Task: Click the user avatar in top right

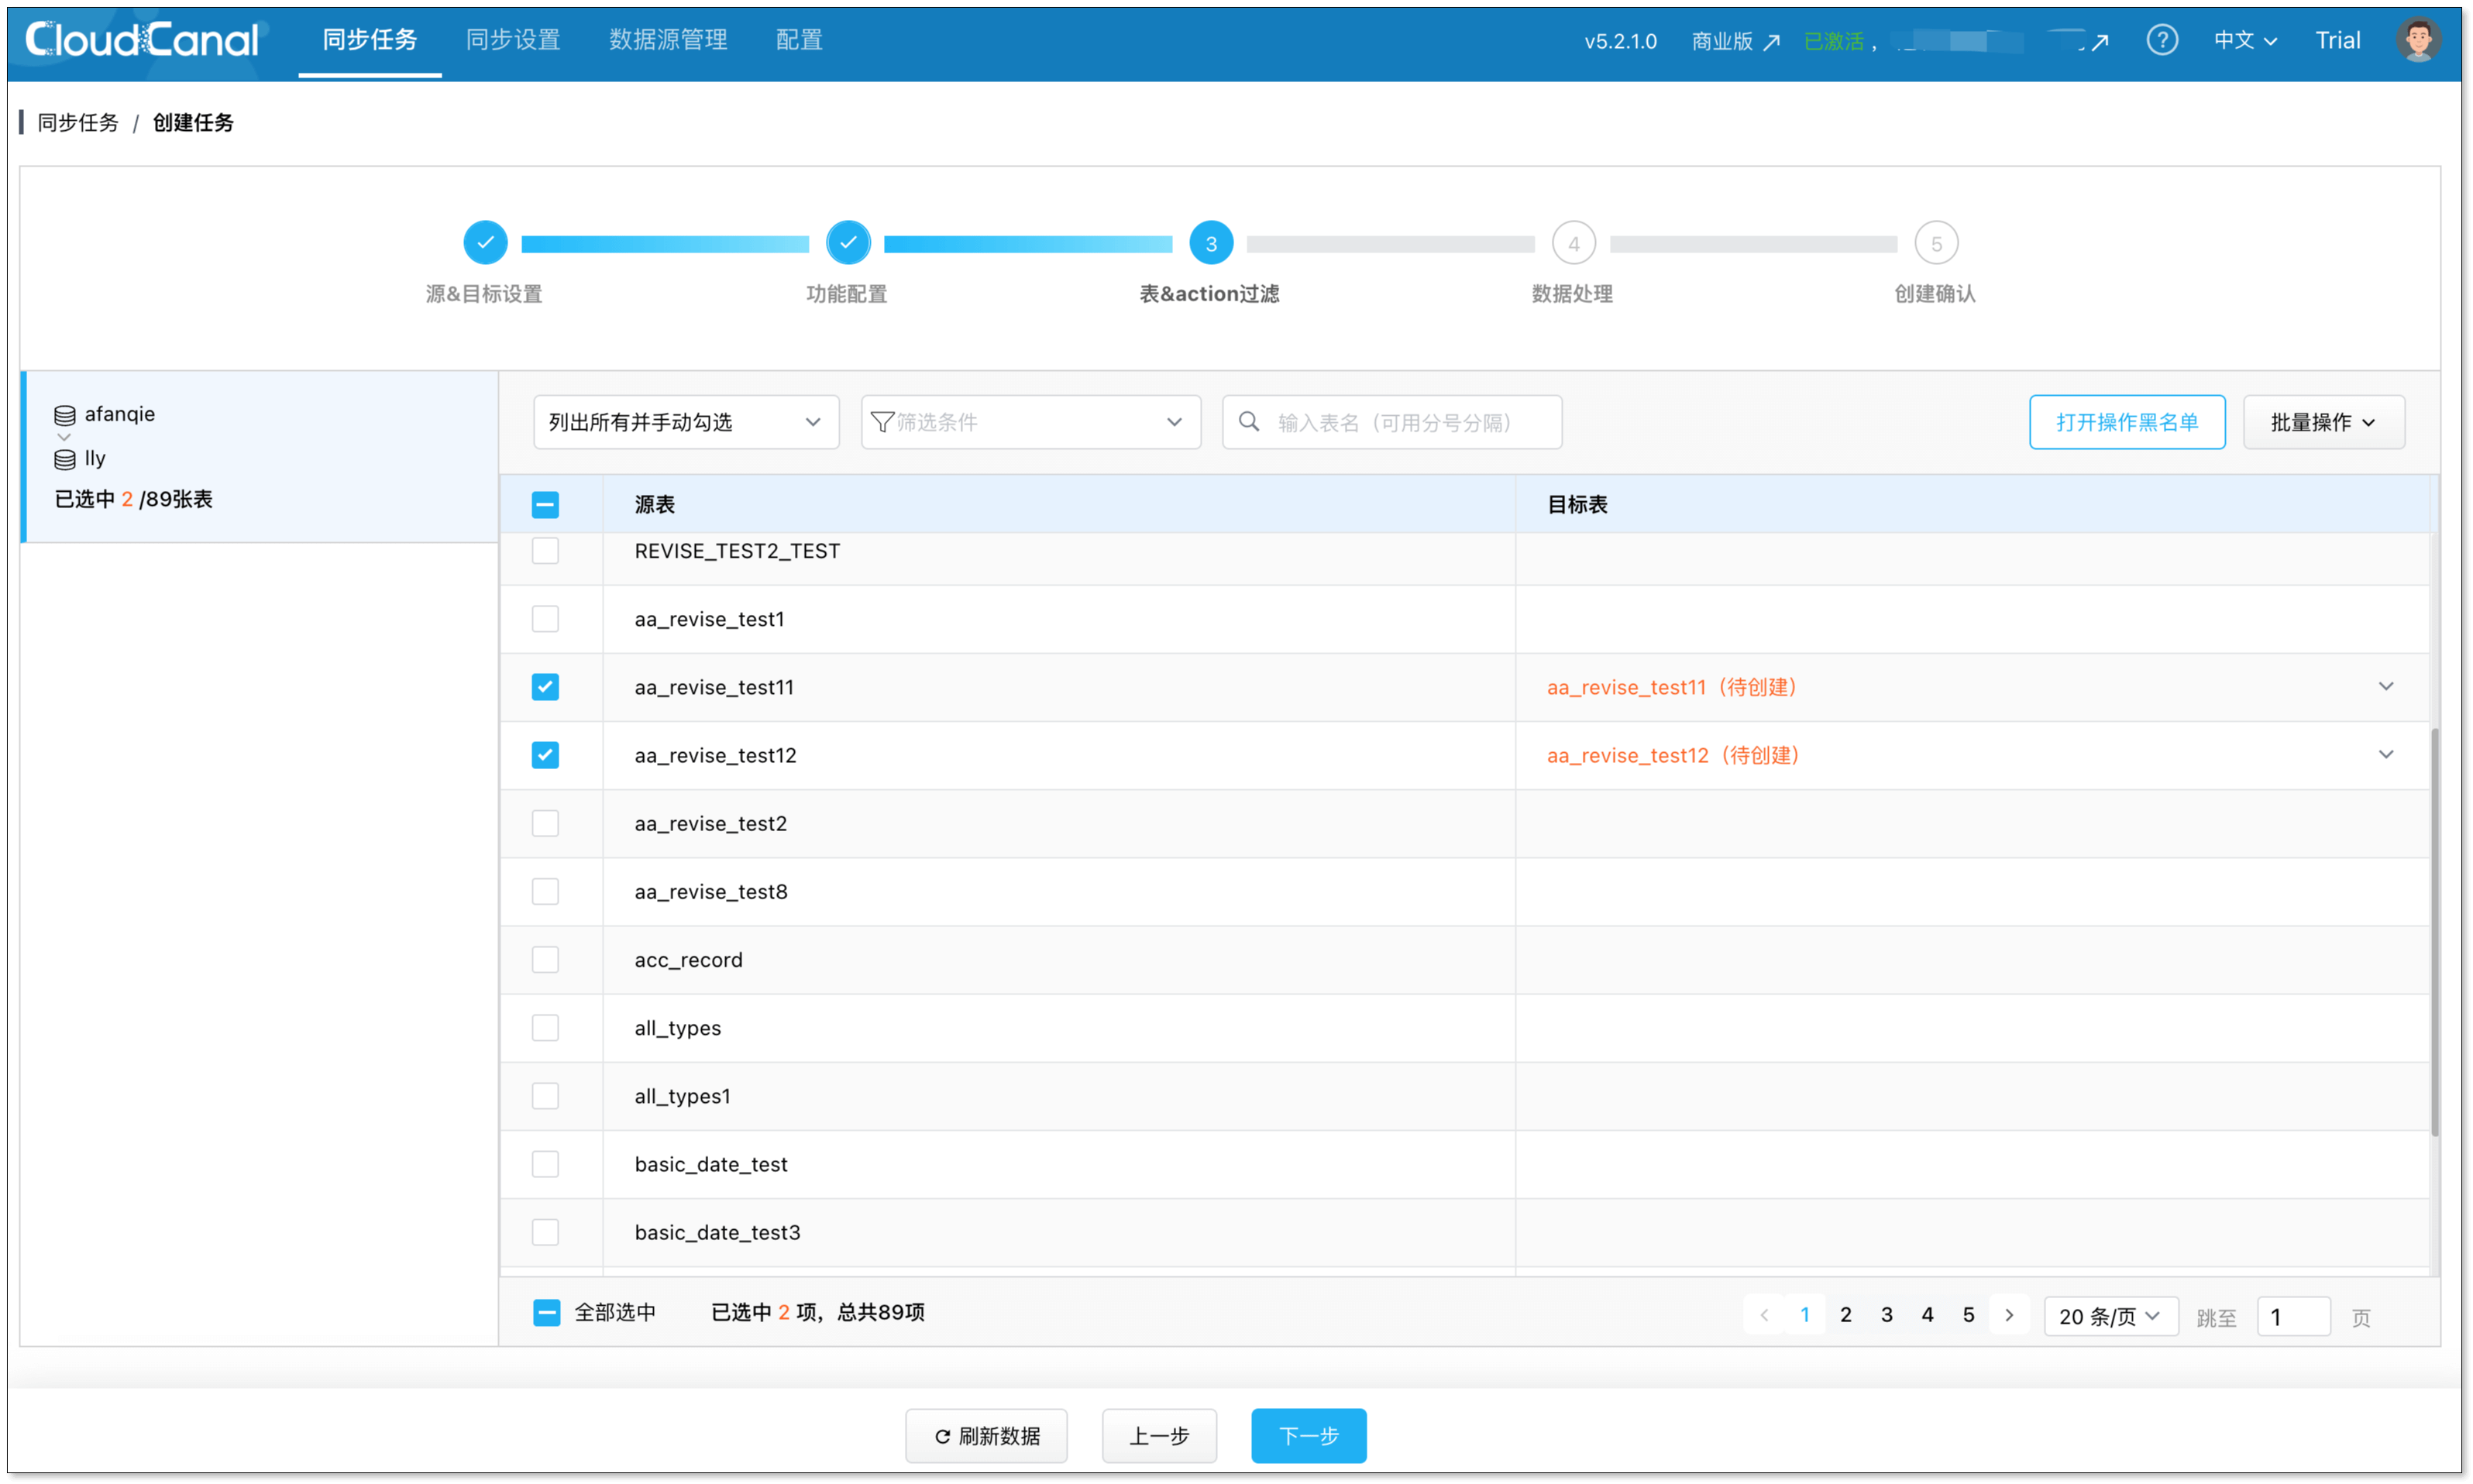Action: click(x=2418, y=40)
